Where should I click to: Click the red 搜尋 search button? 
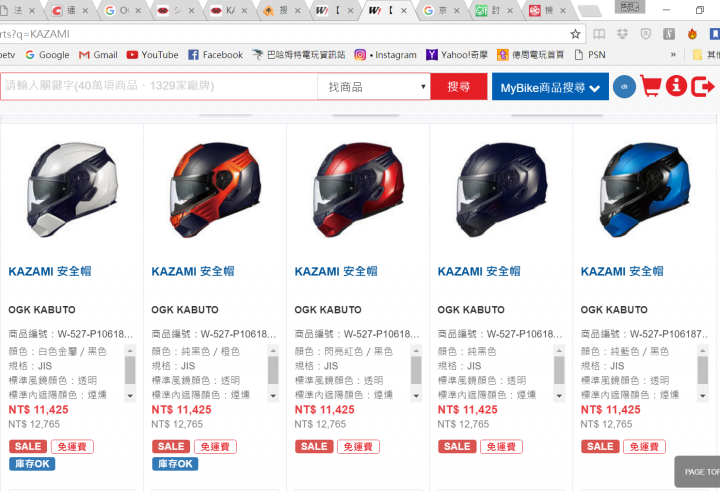point(459,86)
